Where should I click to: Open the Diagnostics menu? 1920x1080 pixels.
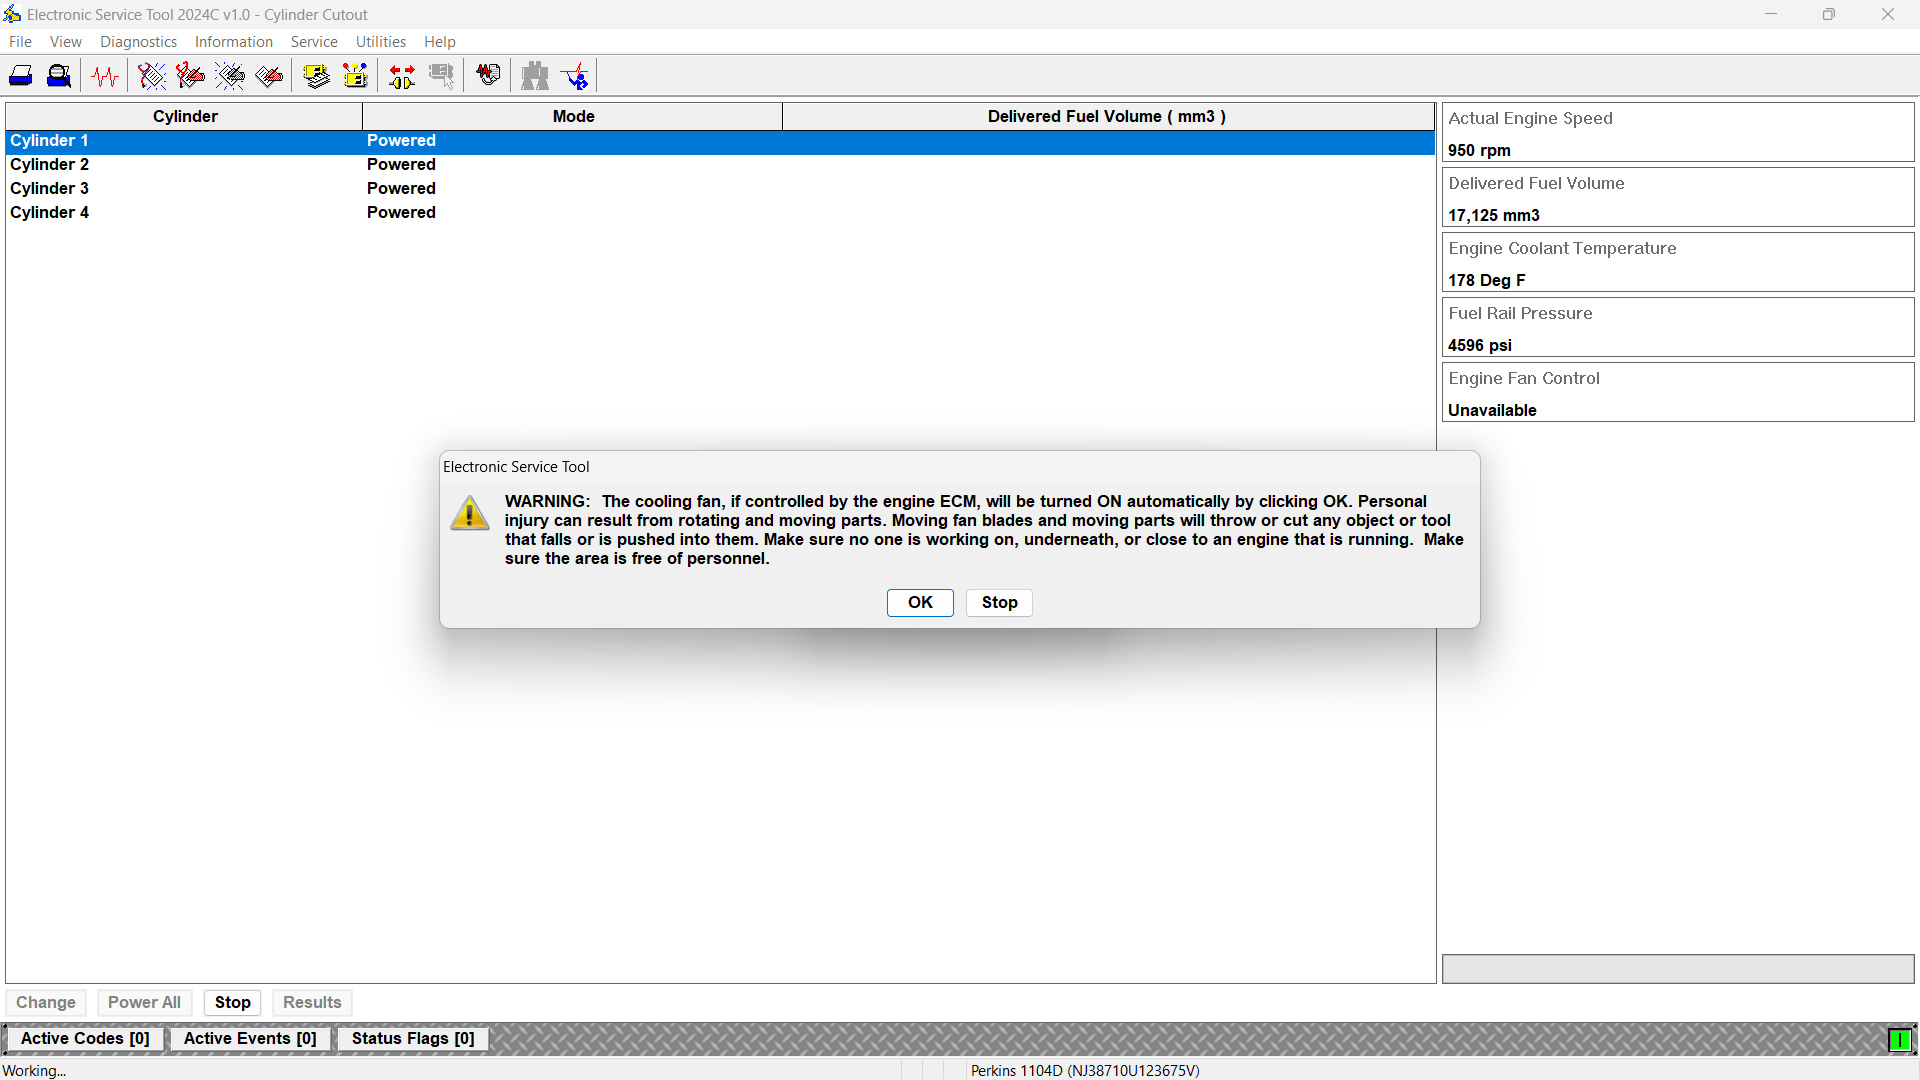(138, 42)
